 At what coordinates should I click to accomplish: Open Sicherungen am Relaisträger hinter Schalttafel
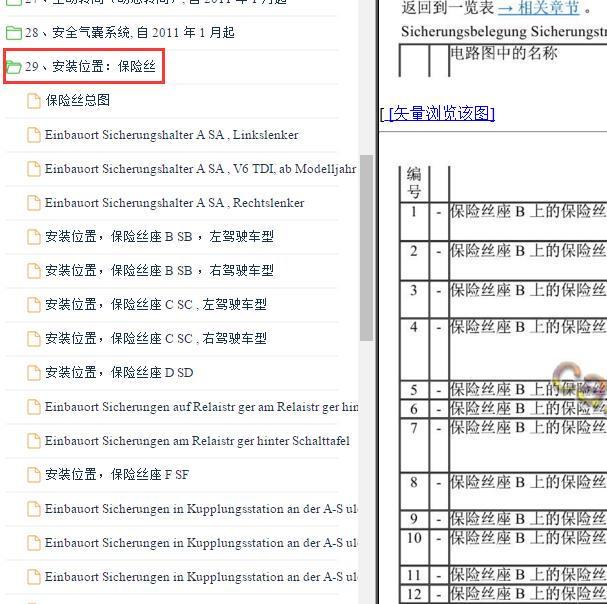click(197, 441)
